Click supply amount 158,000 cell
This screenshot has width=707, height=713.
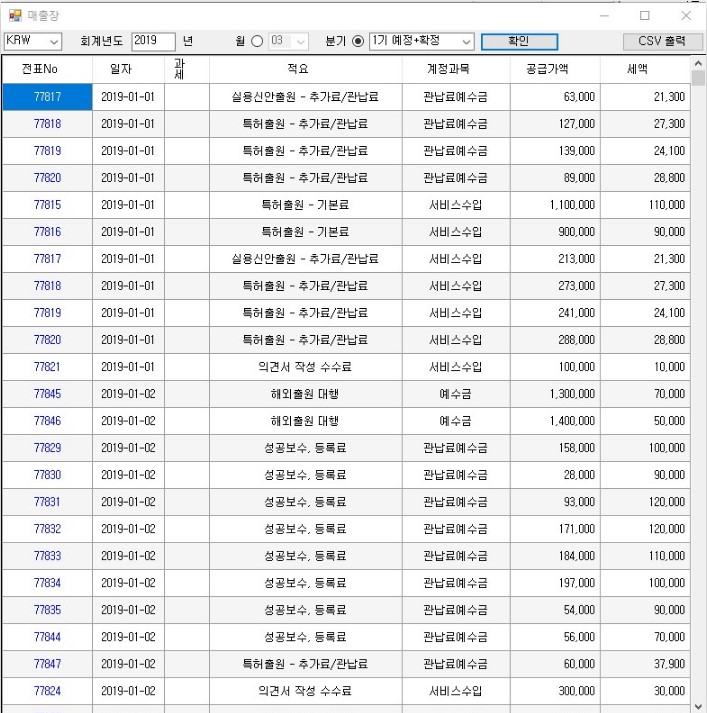(x=555, y=448)
